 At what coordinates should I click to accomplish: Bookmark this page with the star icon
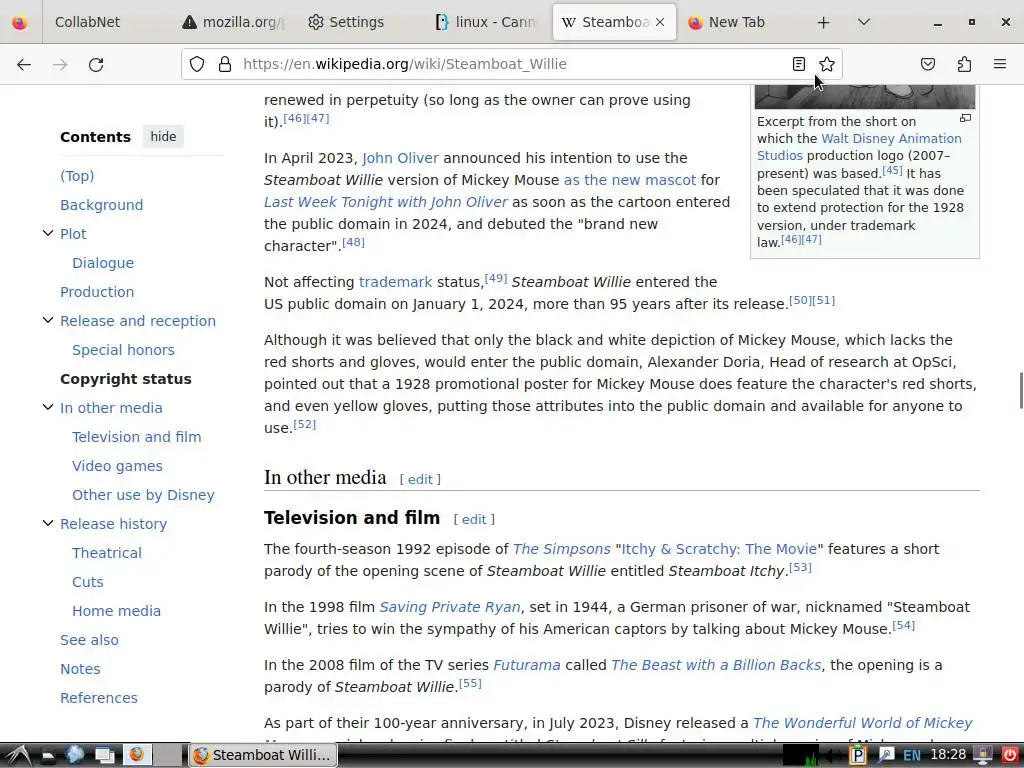827,64
